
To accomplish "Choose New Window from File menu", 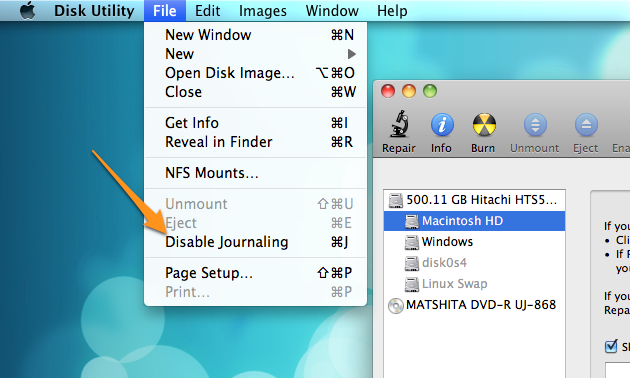I will coord(256,35).
